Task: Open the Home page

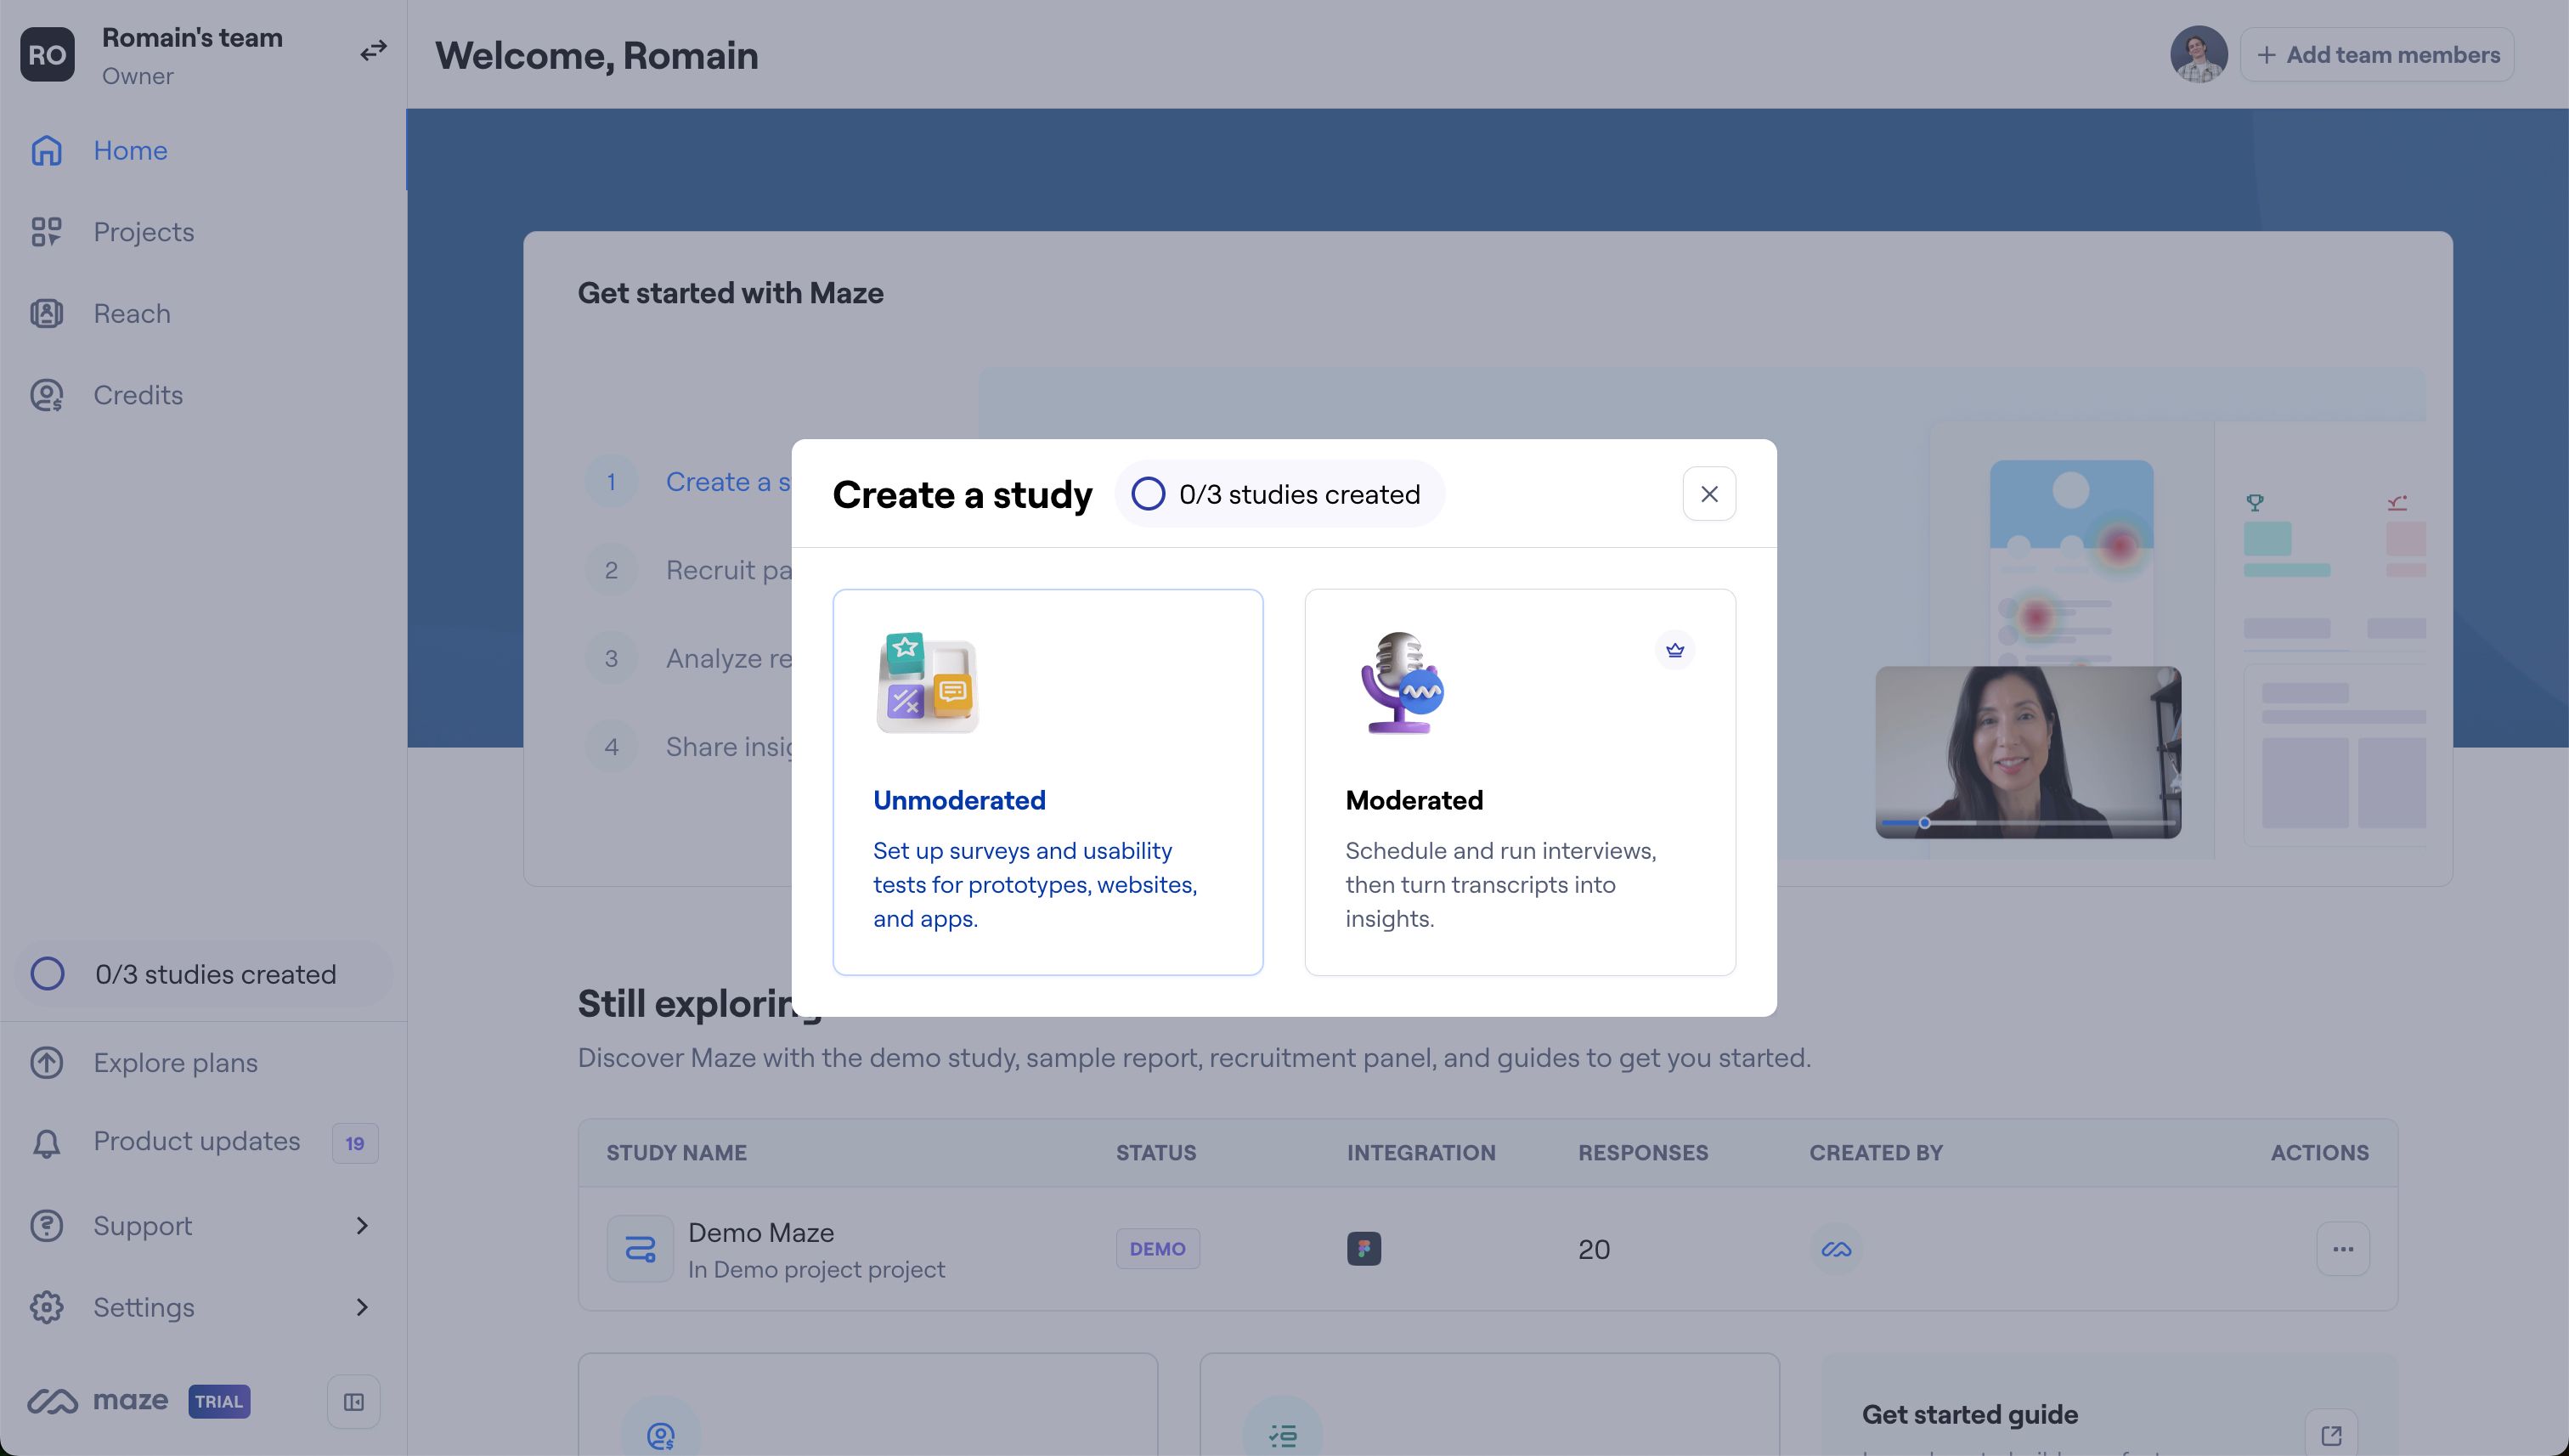Action: click(203, 150)
